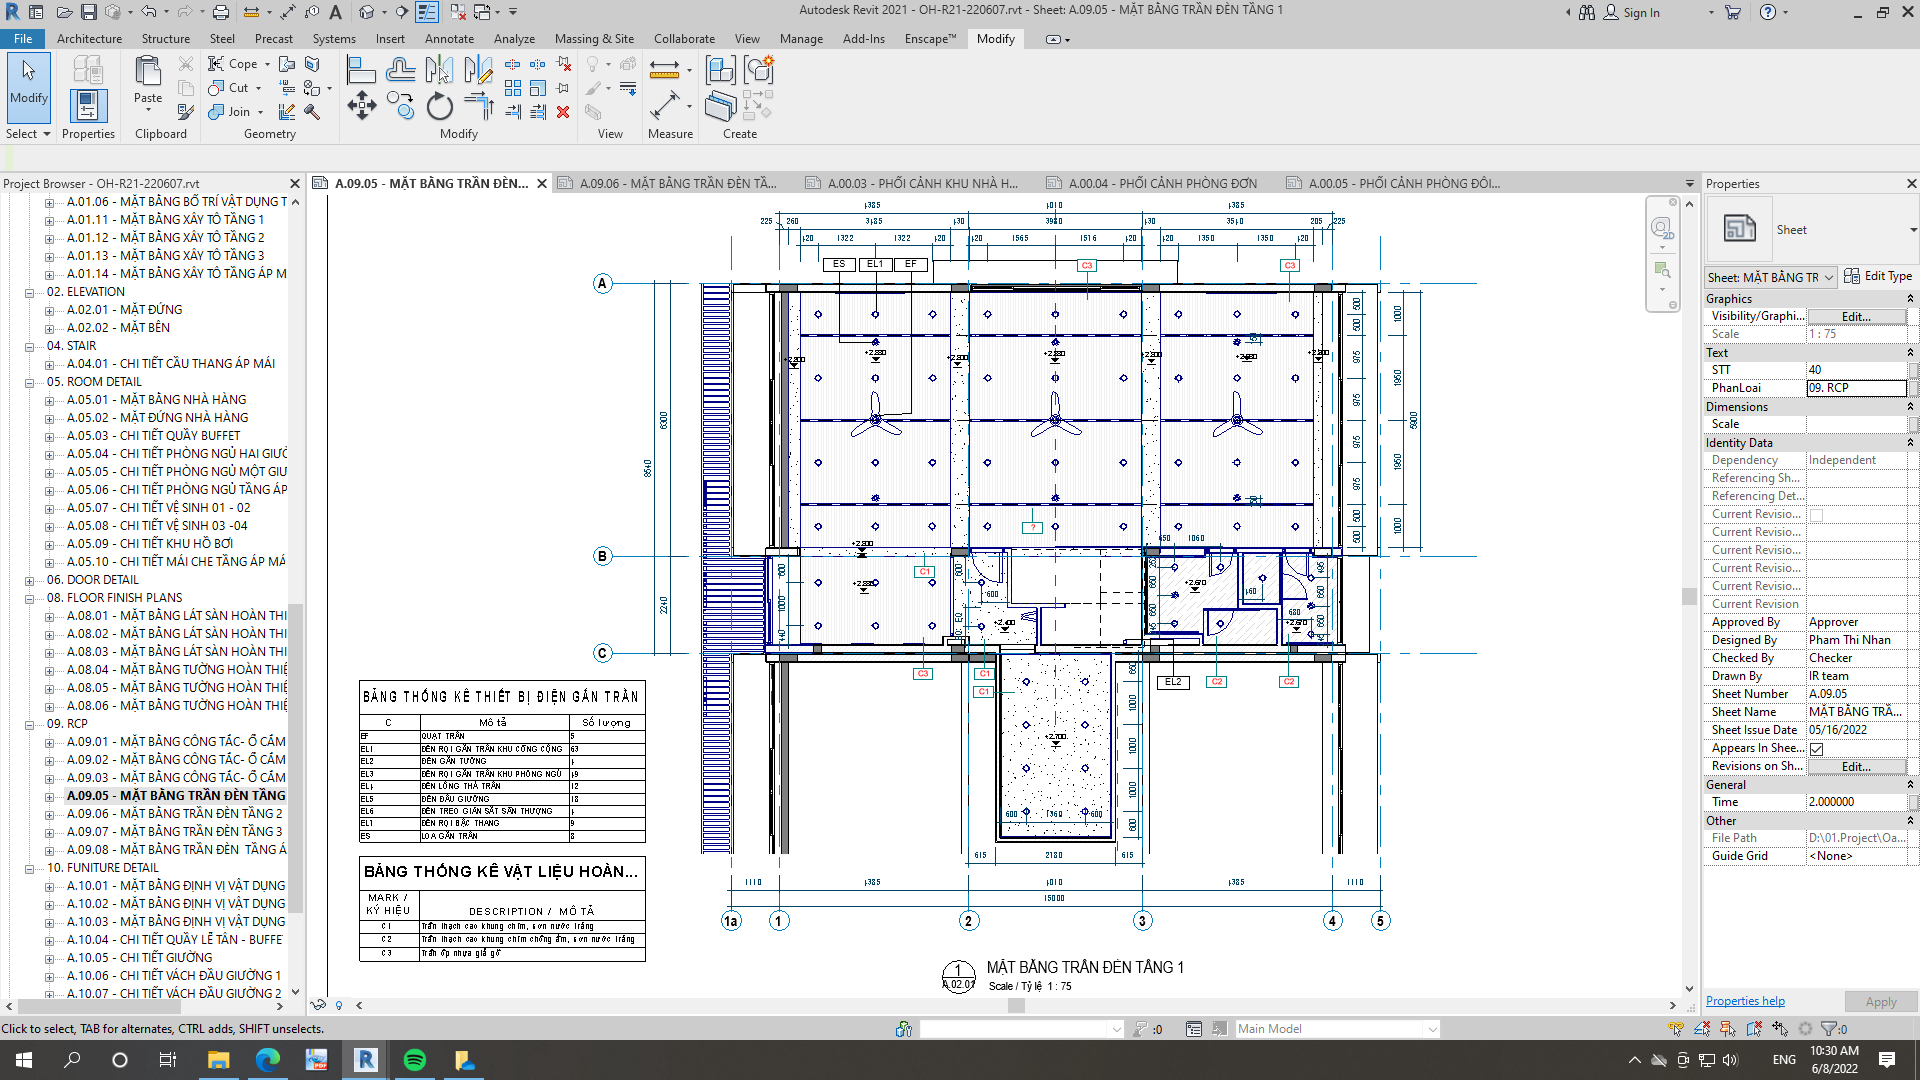The width and height of the screenshot is (1920, 1080).
Task: Click the Offset tool icon
Action: [400, 70]
